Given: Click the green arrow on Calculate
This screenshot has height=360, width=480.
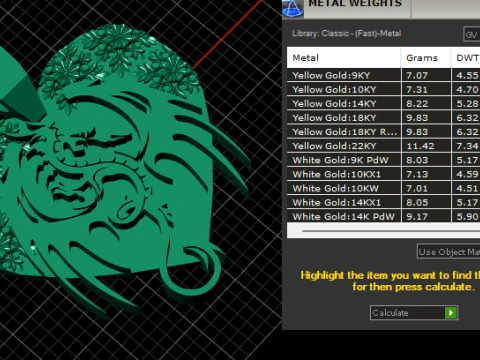Looking at the screenshot, I should point(451,313).
